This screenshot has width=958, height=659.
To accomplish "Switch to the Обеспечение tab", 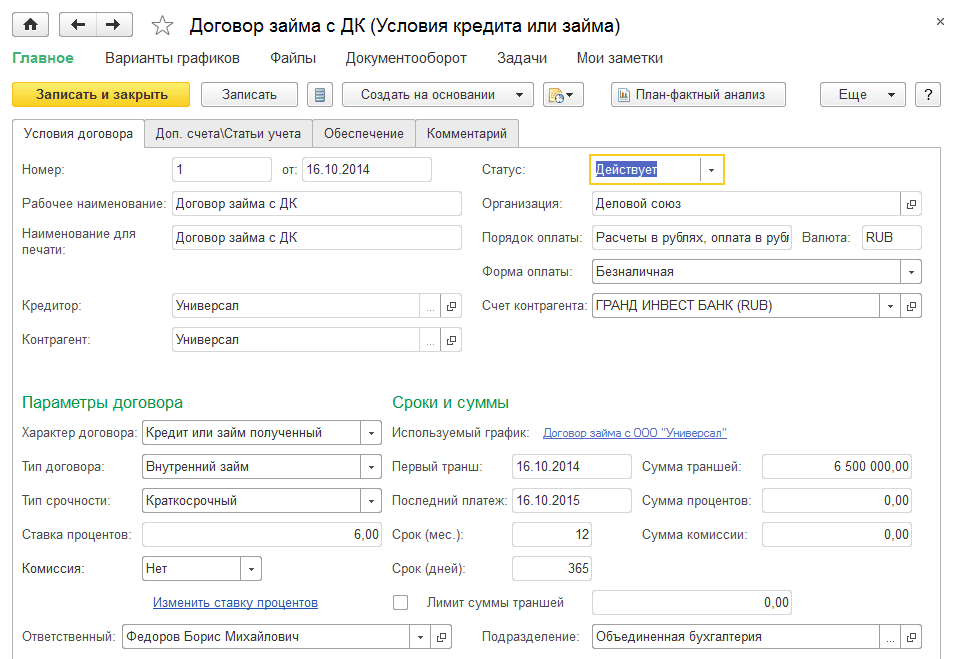I will click(364, 133).
